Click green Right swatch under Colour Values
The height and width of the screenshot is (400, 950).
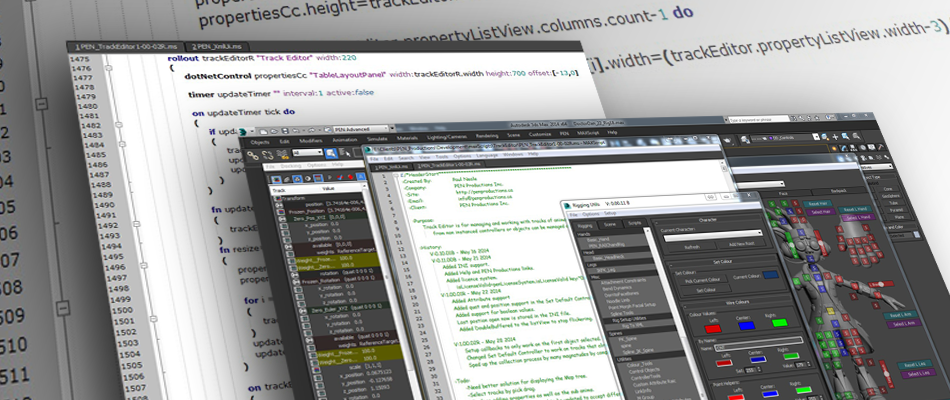(780, 322)
